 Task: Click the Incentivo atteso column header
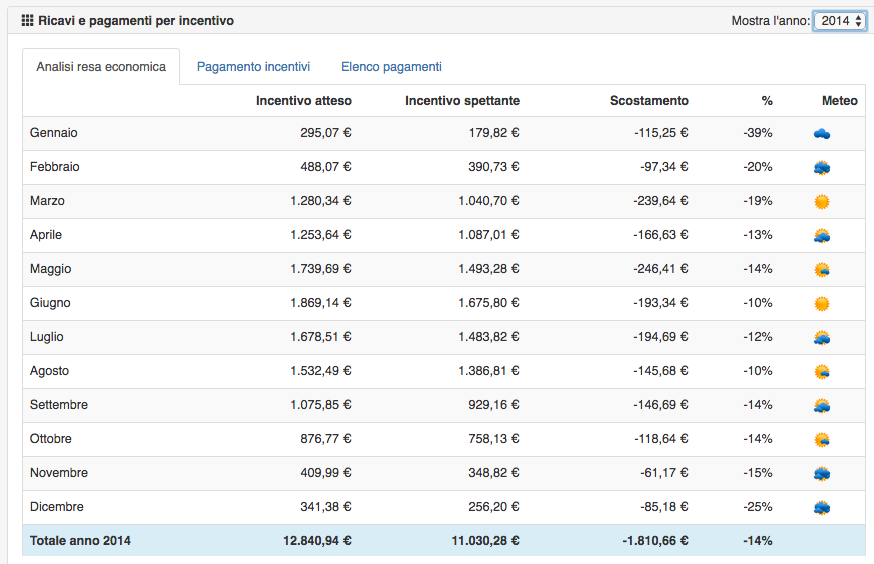[x=303, y=101]
